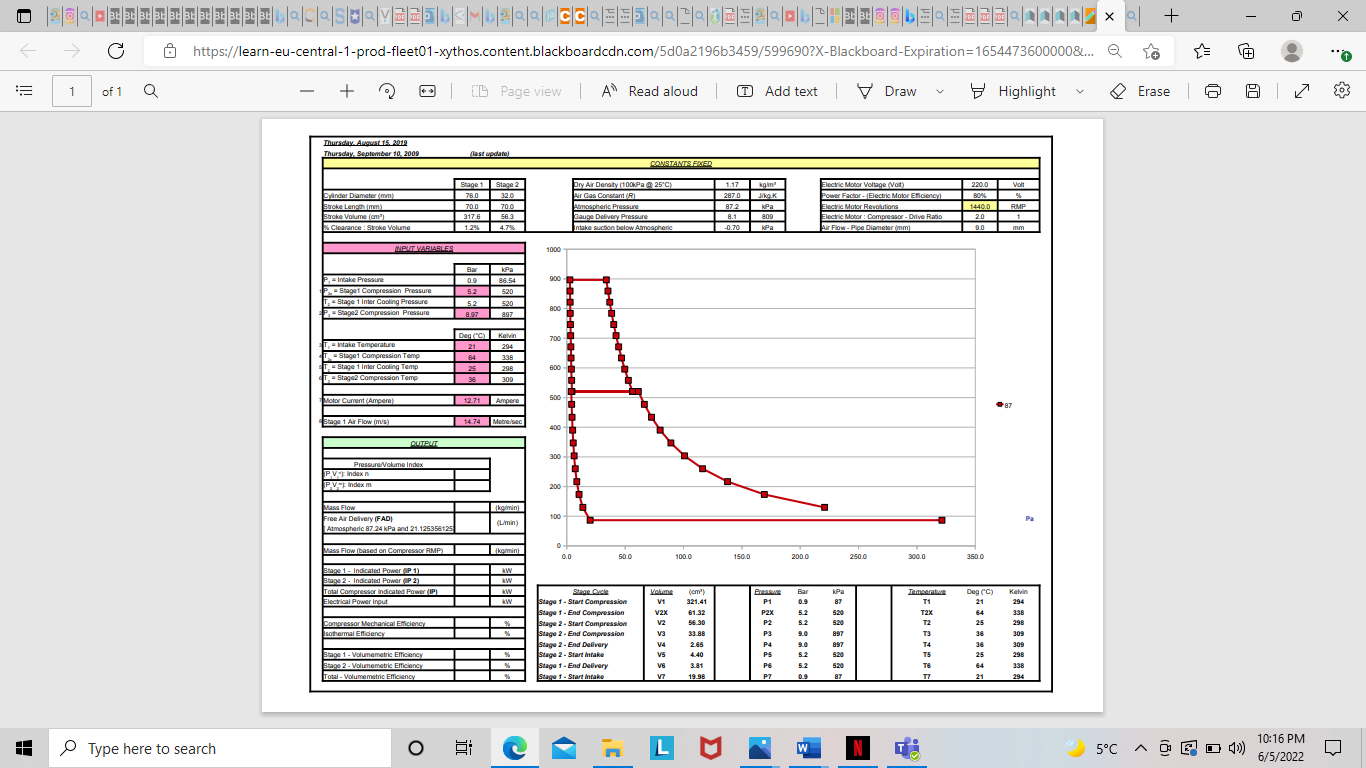Viewport: 1366px width, 768px height.
Task: Open File Explorer from the taskbar
Action: [x=612, y=748]
